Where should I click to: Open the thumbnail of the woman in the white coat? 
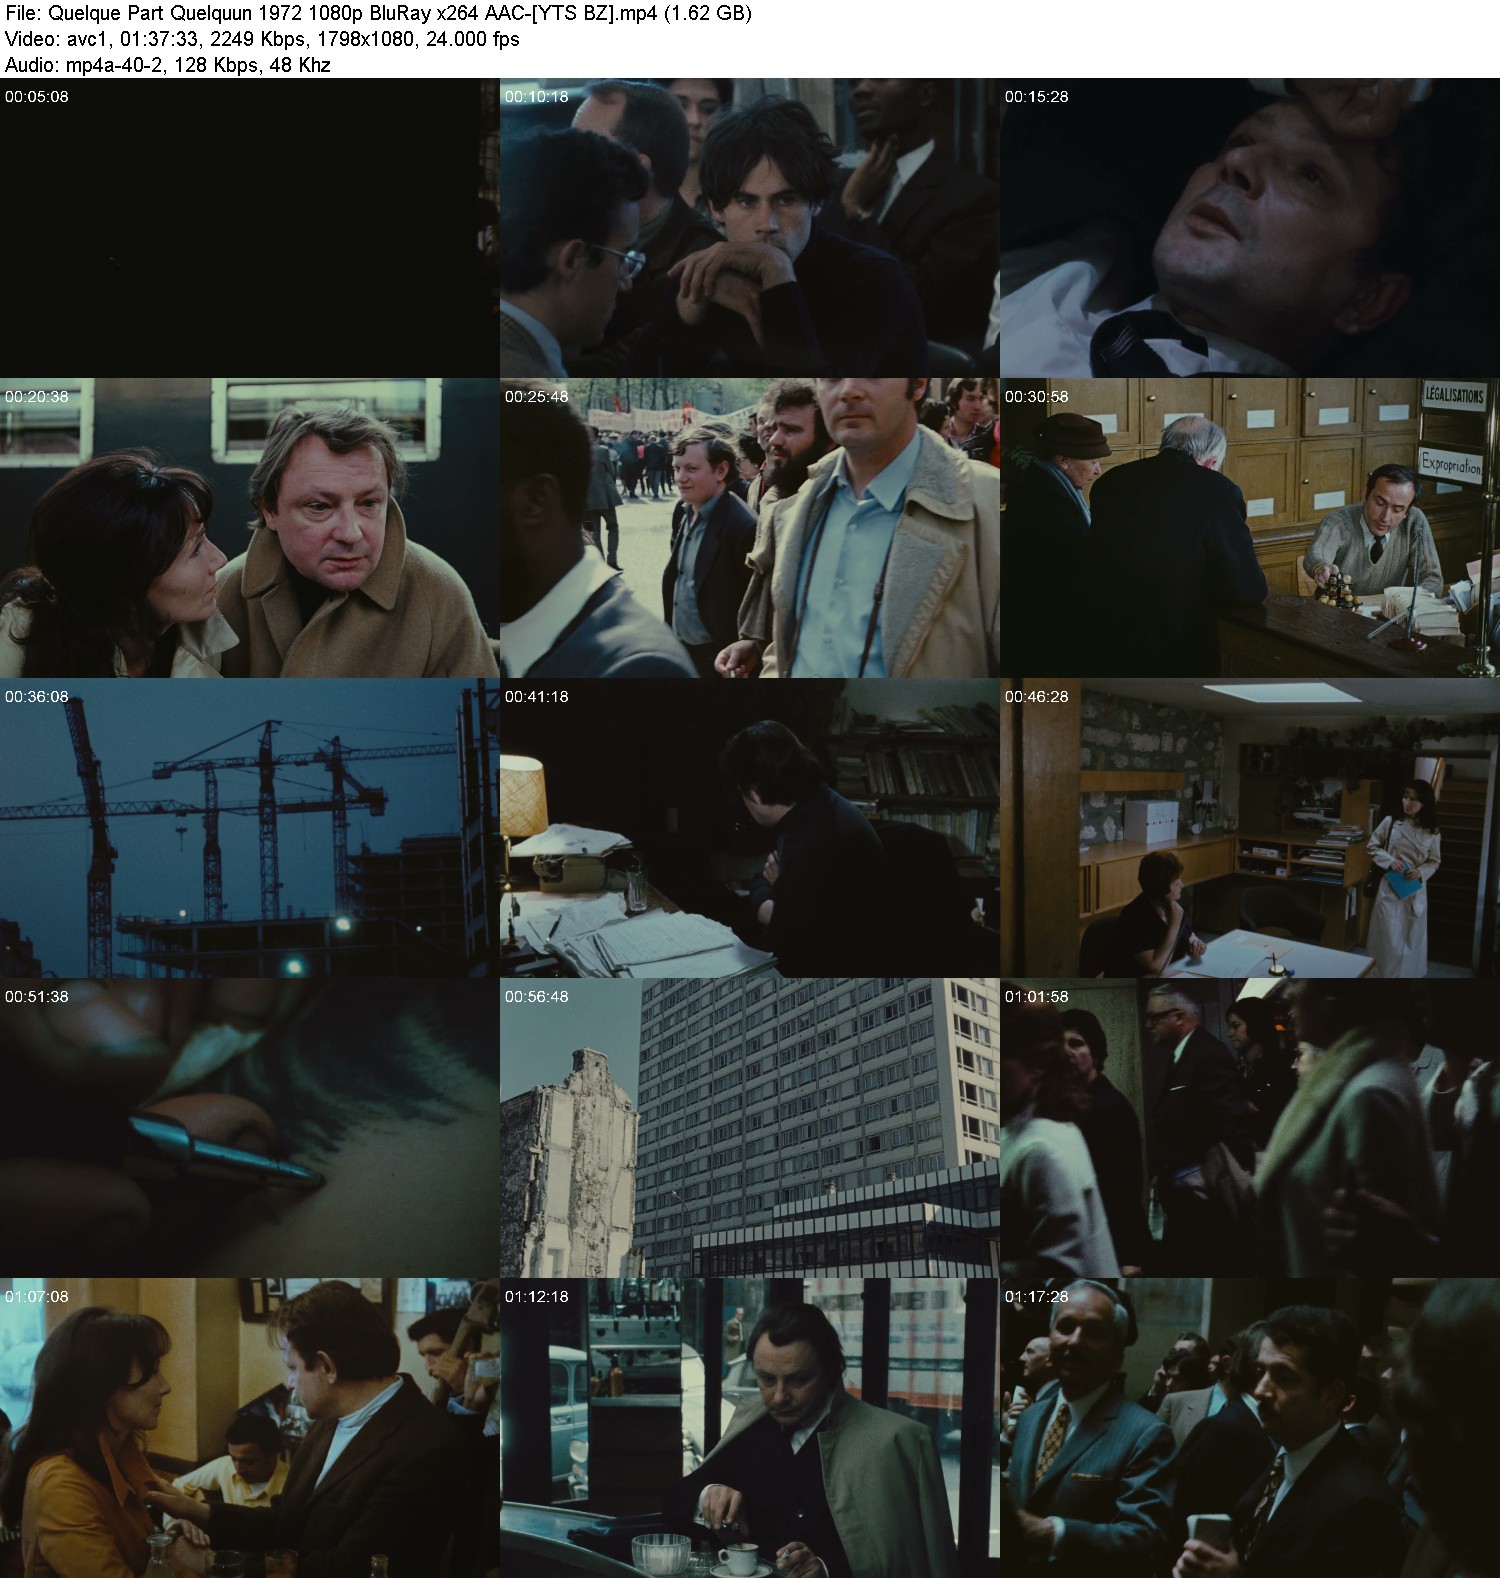tap(1250, 828)
